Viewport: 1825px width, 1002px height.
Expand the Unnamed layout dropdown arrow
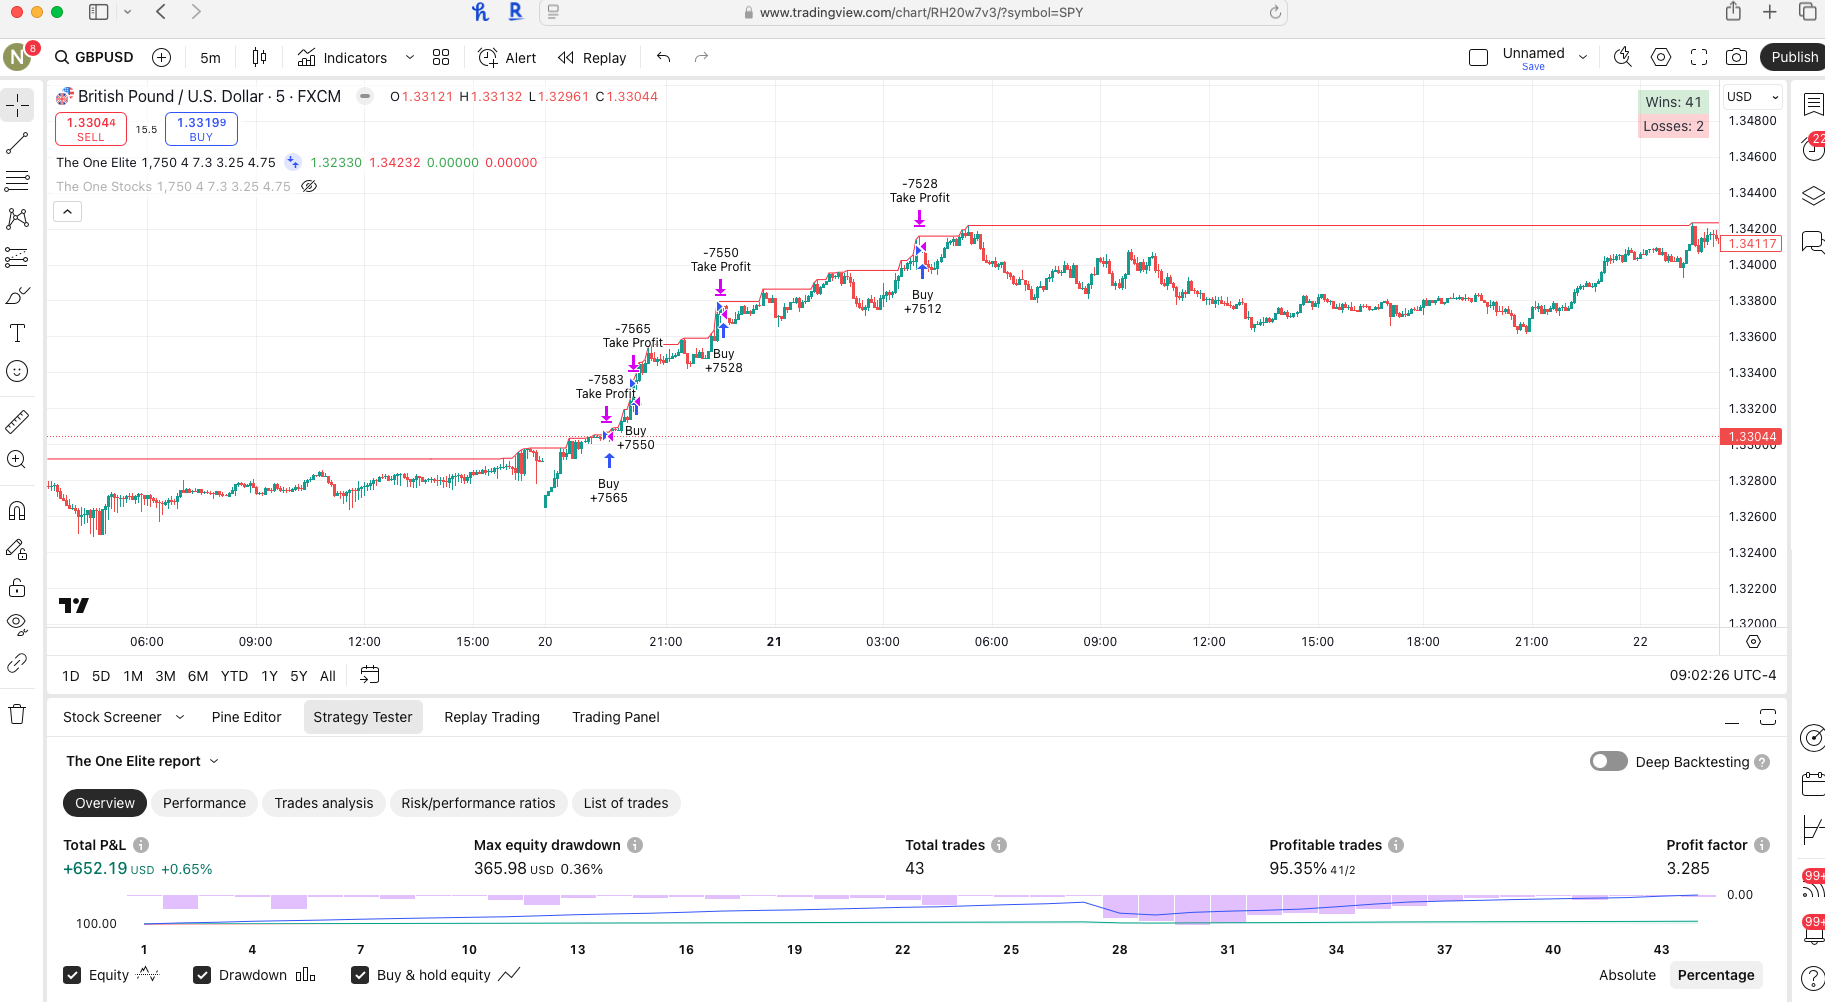[x=1583, y=57]
